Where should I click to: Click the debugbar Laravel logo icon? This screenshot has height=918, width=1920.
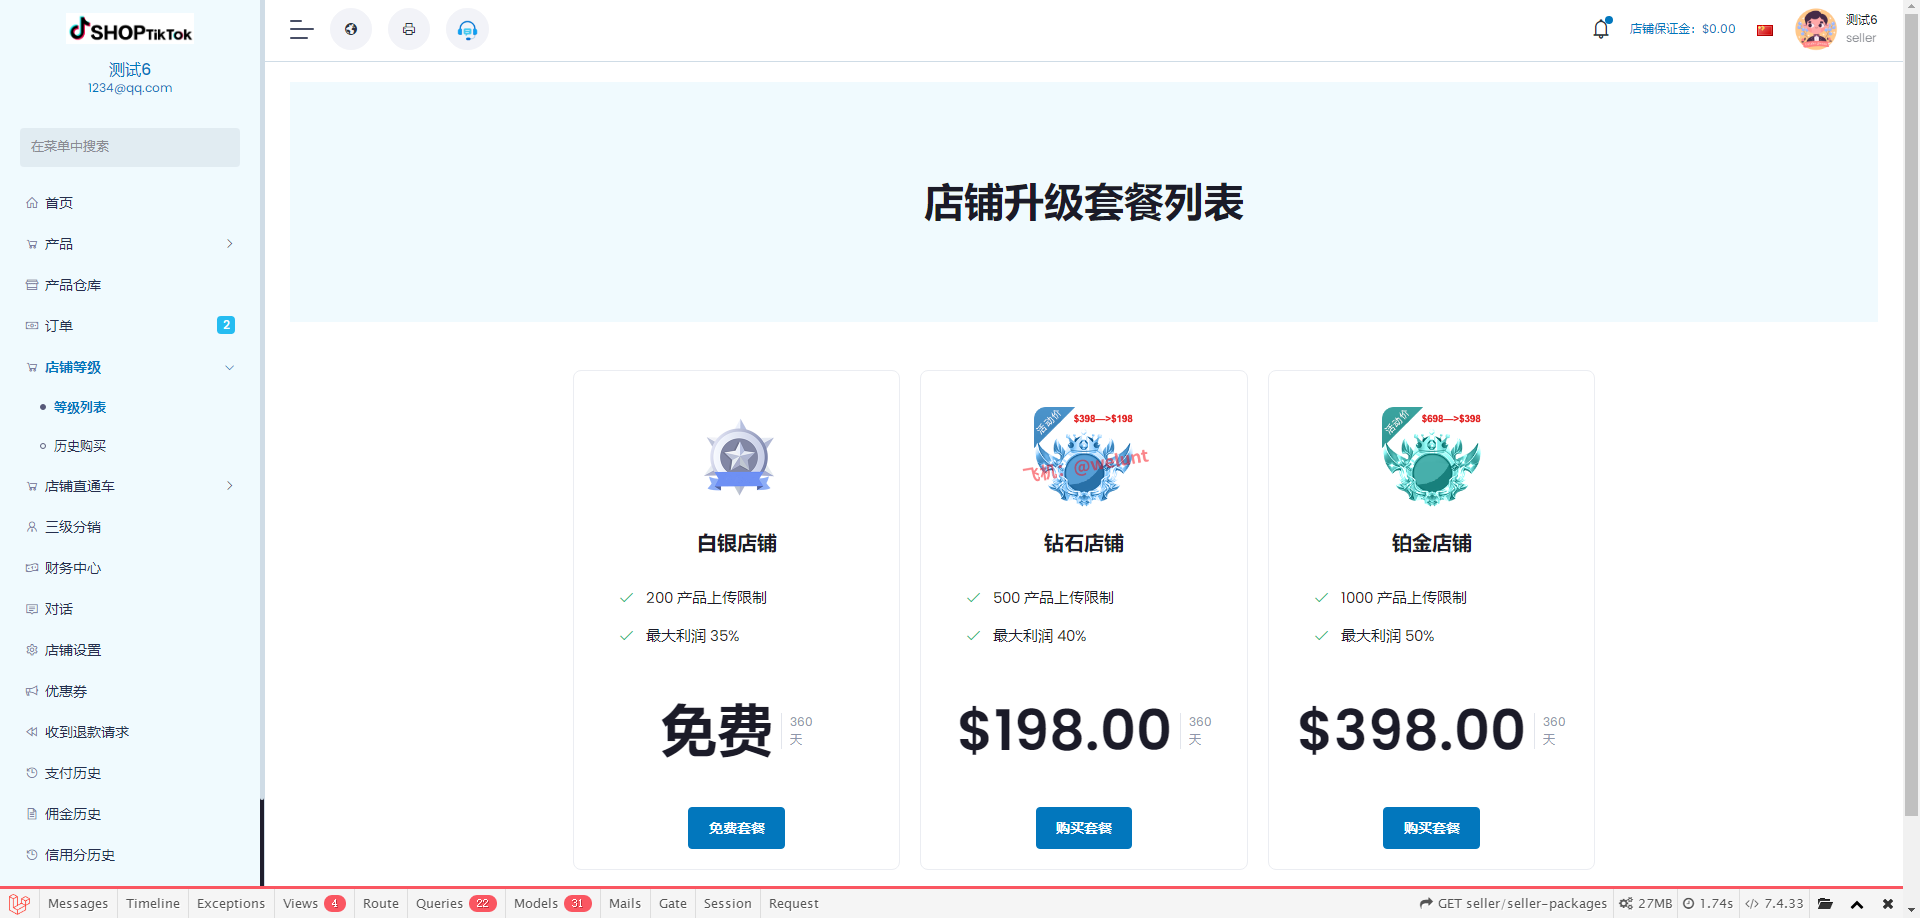pyautogui.click(x=19, y=903)
